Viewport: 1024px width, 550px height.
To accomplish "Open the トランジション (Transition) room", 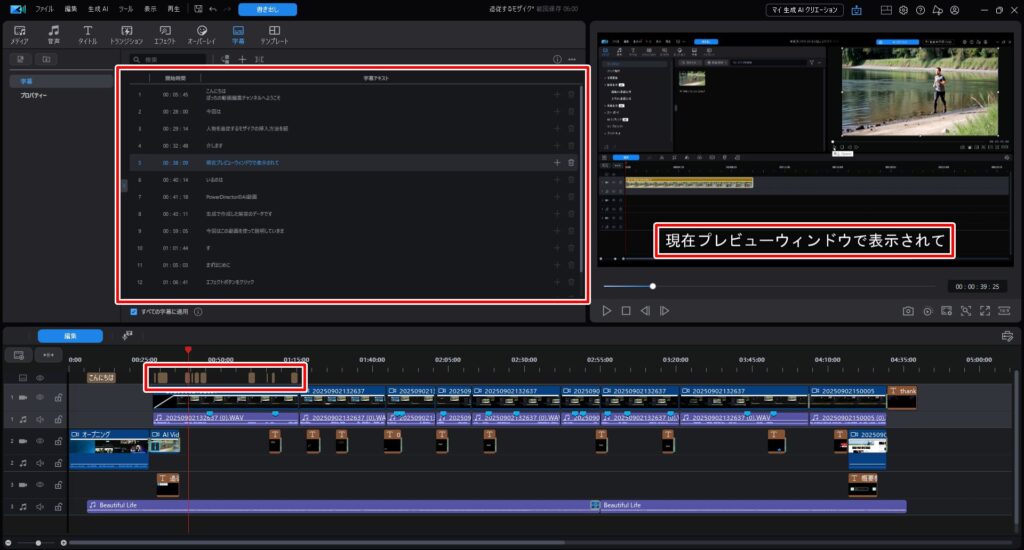I will coord(126,36).
